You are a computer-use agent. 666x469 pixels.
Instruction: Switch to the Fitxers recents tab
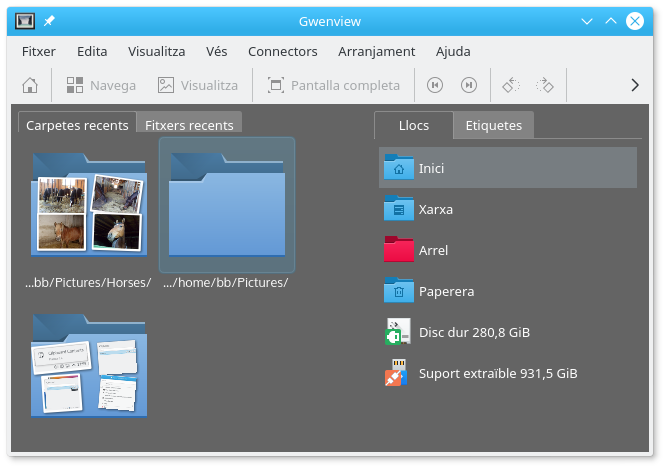tap(189, 125)
